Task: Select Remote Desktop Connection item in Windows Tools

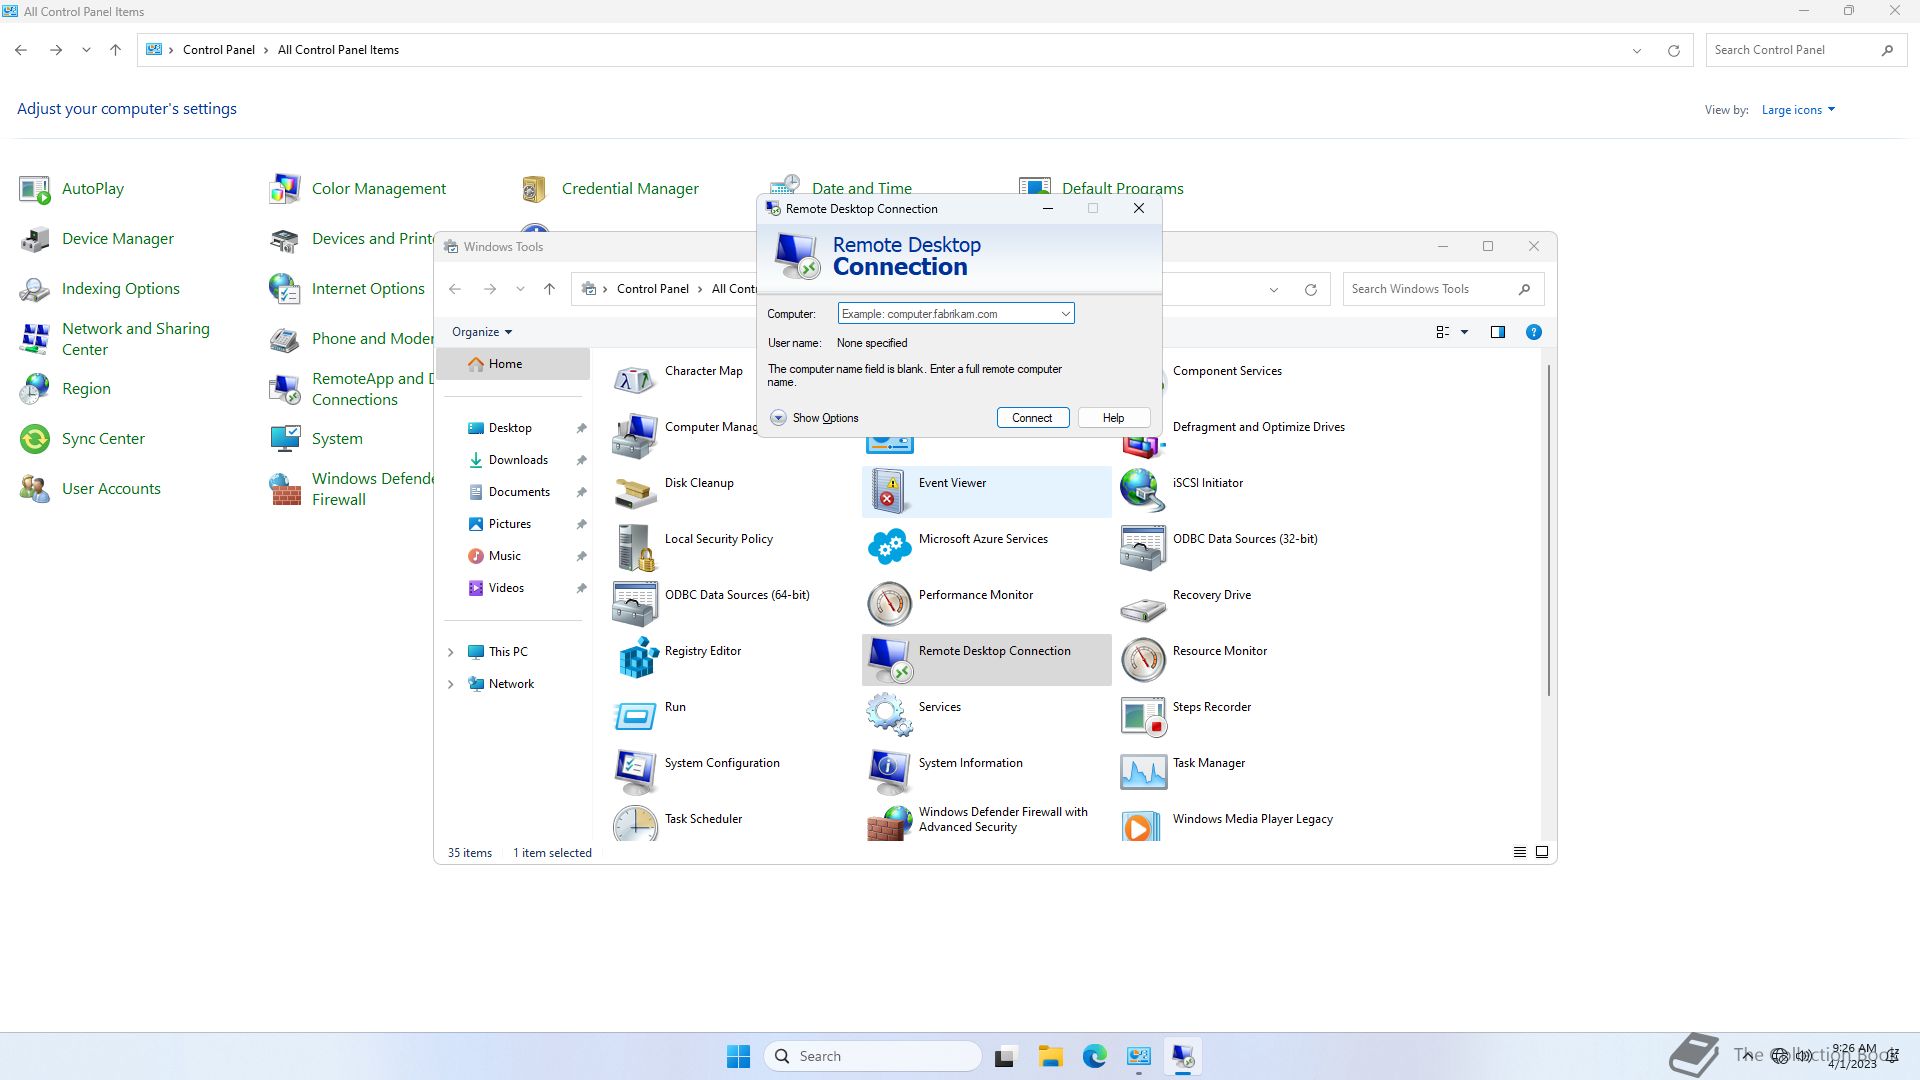Action: [986, 660]
